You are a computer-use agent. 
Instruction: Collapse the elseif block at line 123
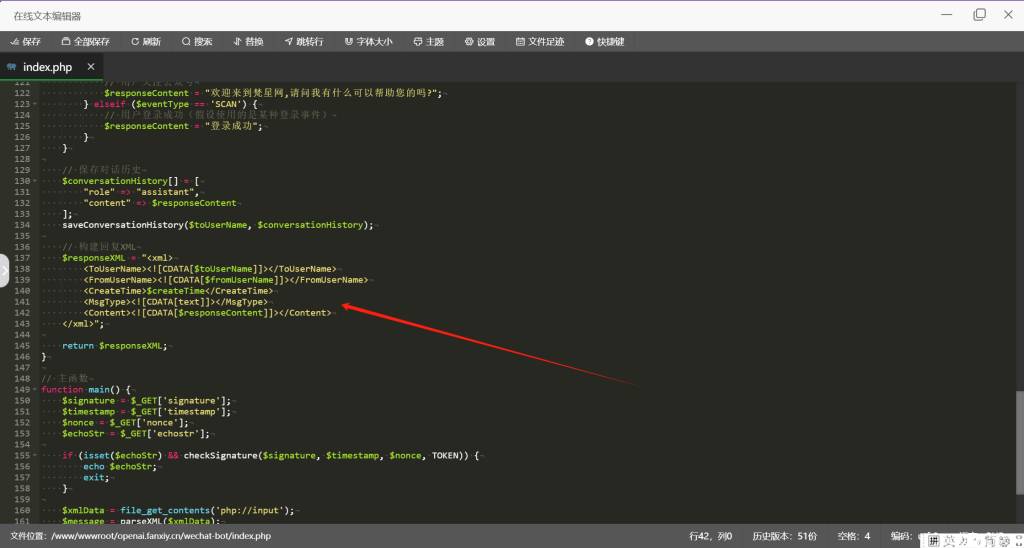point(35,104)
